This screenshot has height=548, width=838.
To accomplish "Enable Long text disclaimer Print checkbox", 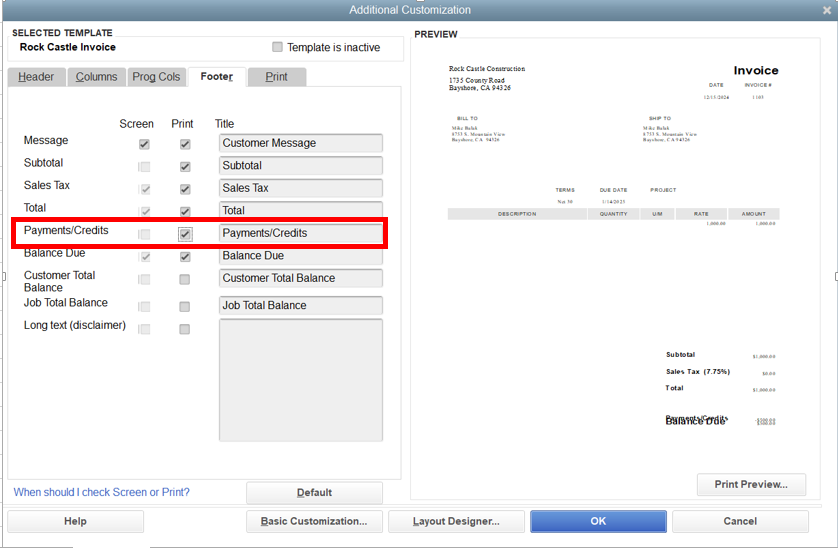I will (185, 329).
